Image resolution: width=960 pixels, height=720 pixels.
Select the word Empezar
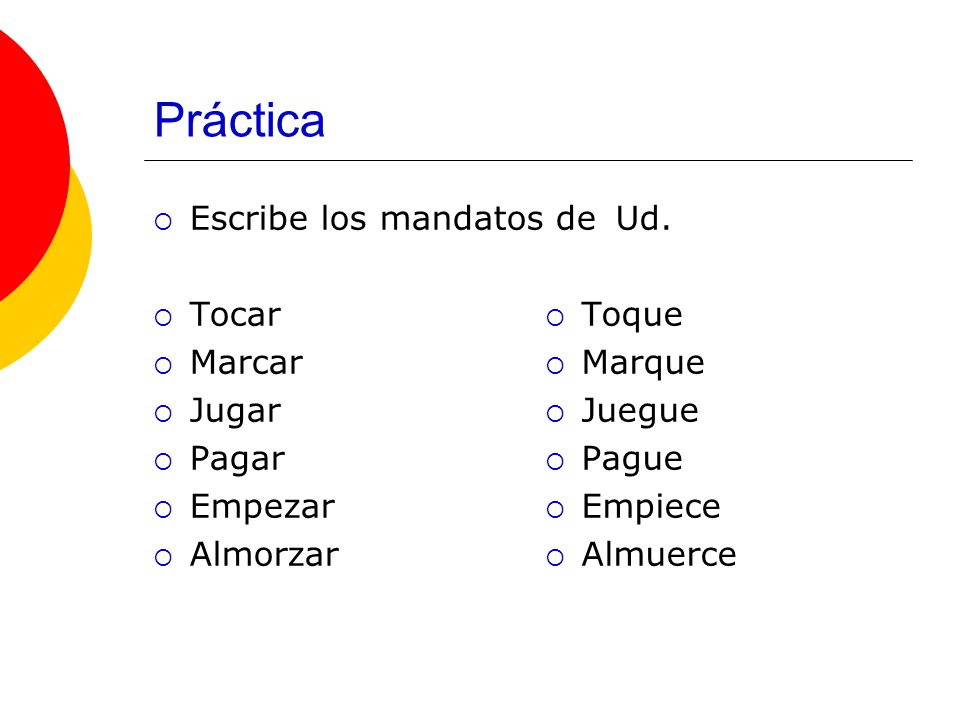point(263,507)
